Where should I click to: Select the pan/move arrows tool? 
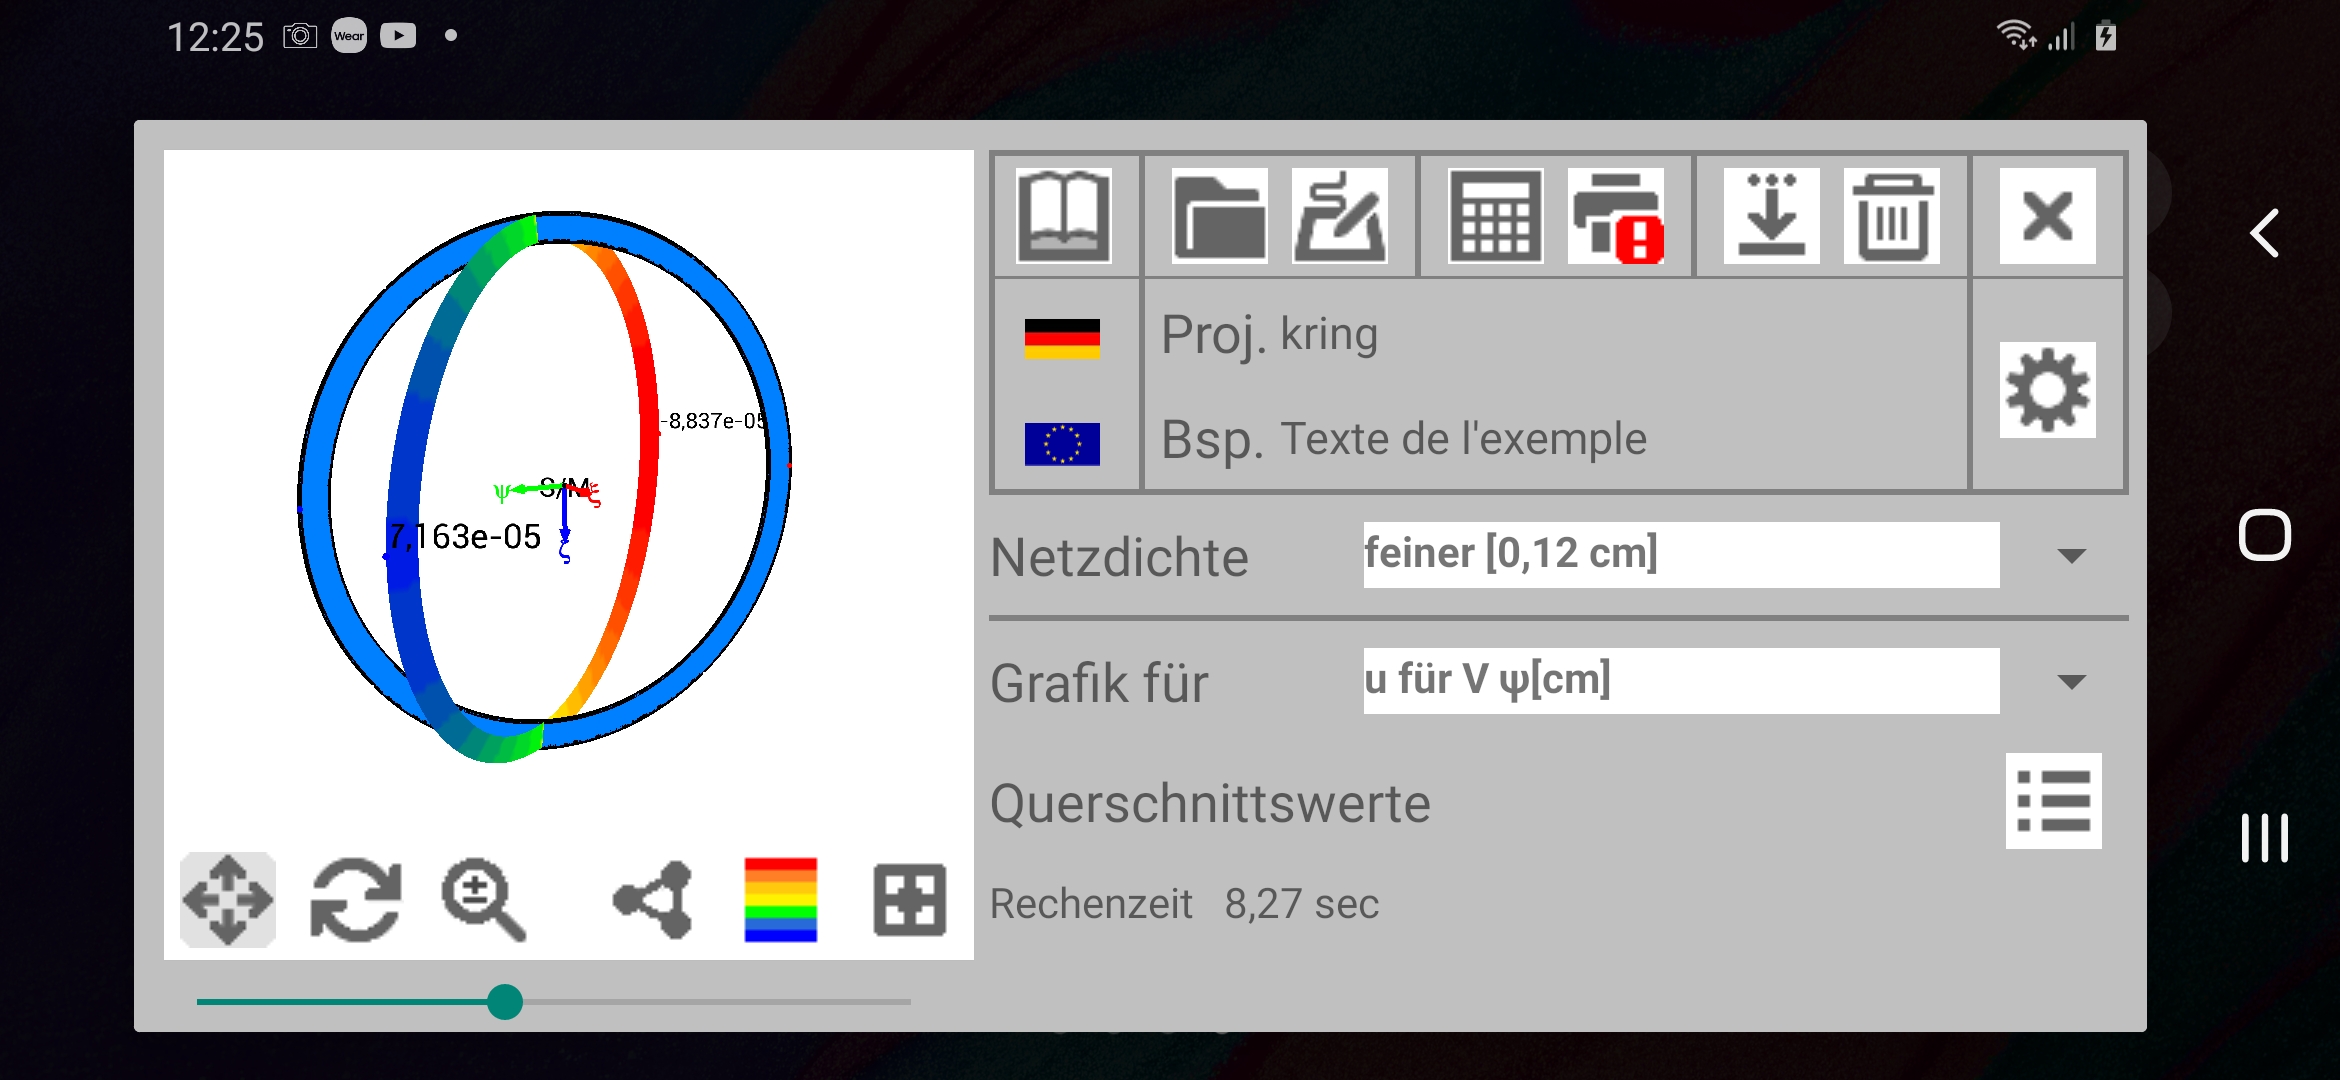tap(228, 899)
